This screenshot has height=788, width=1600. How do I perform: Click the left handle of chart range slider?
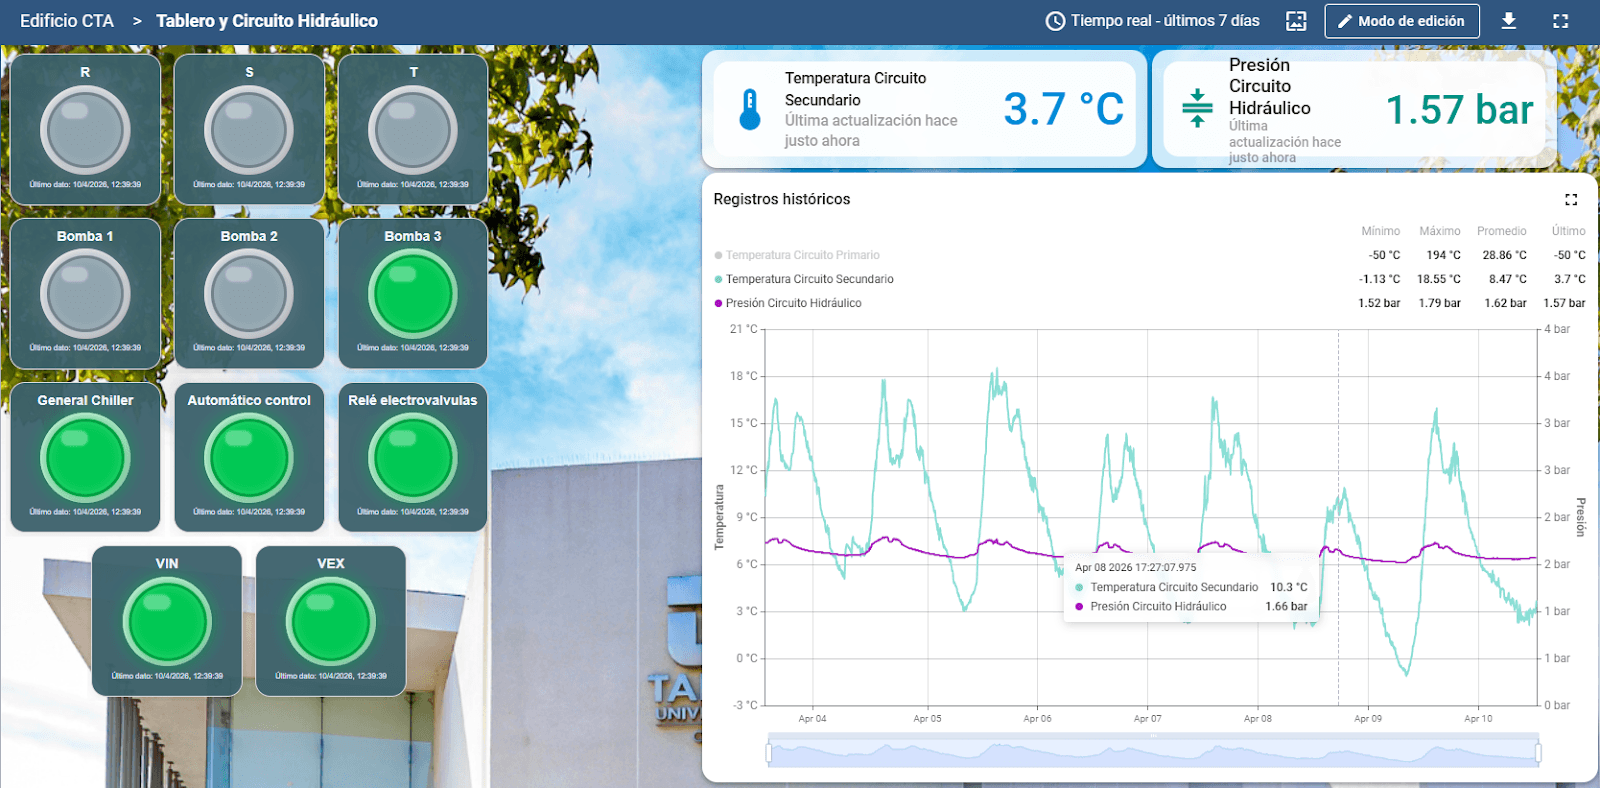click(769, 752)
